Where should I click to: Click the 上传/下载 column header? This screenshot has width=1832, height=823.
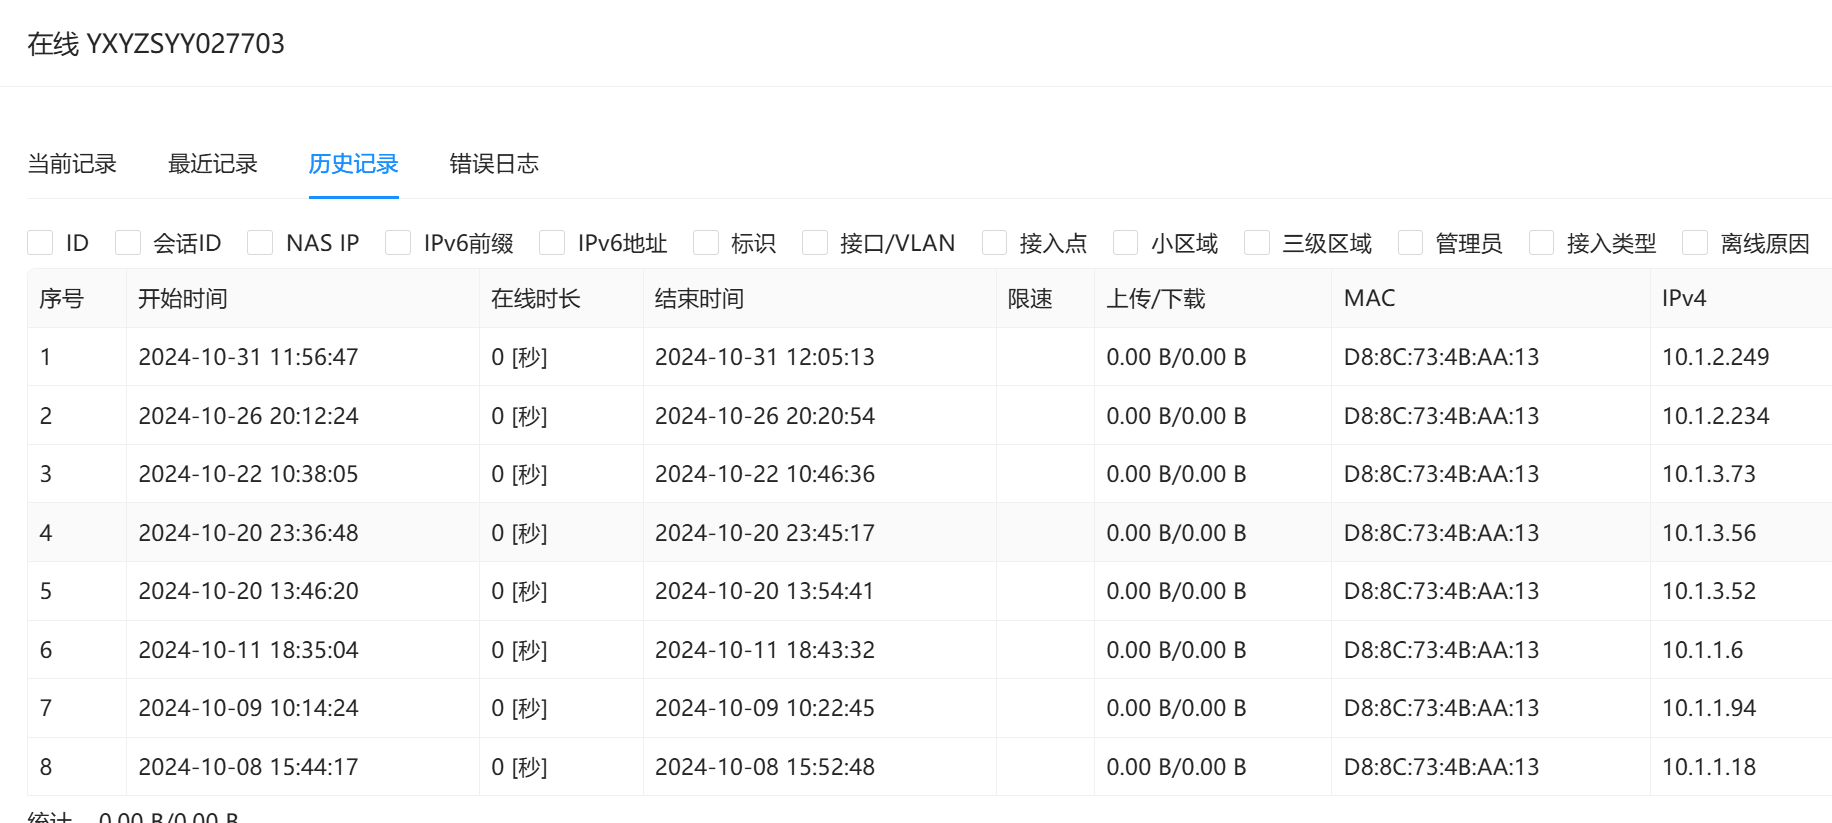click(1155, 299)
